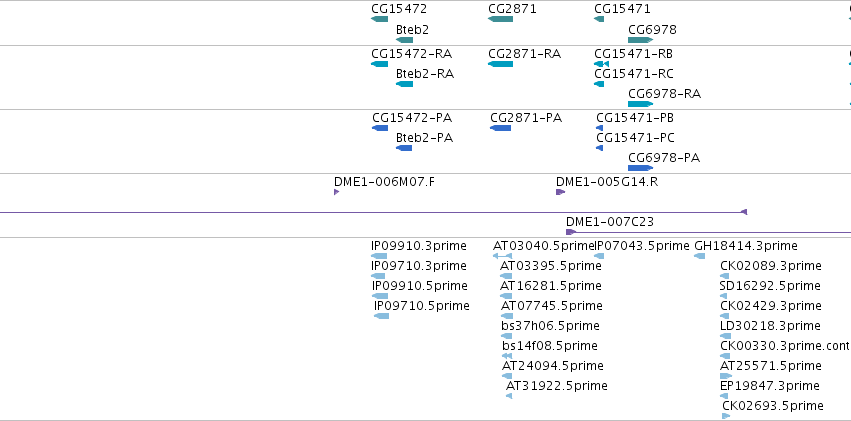The width and height of the screenshot is (851, 421).
Task: Click the DME1-007C23 BAC start marker
Action: [571, 232]
